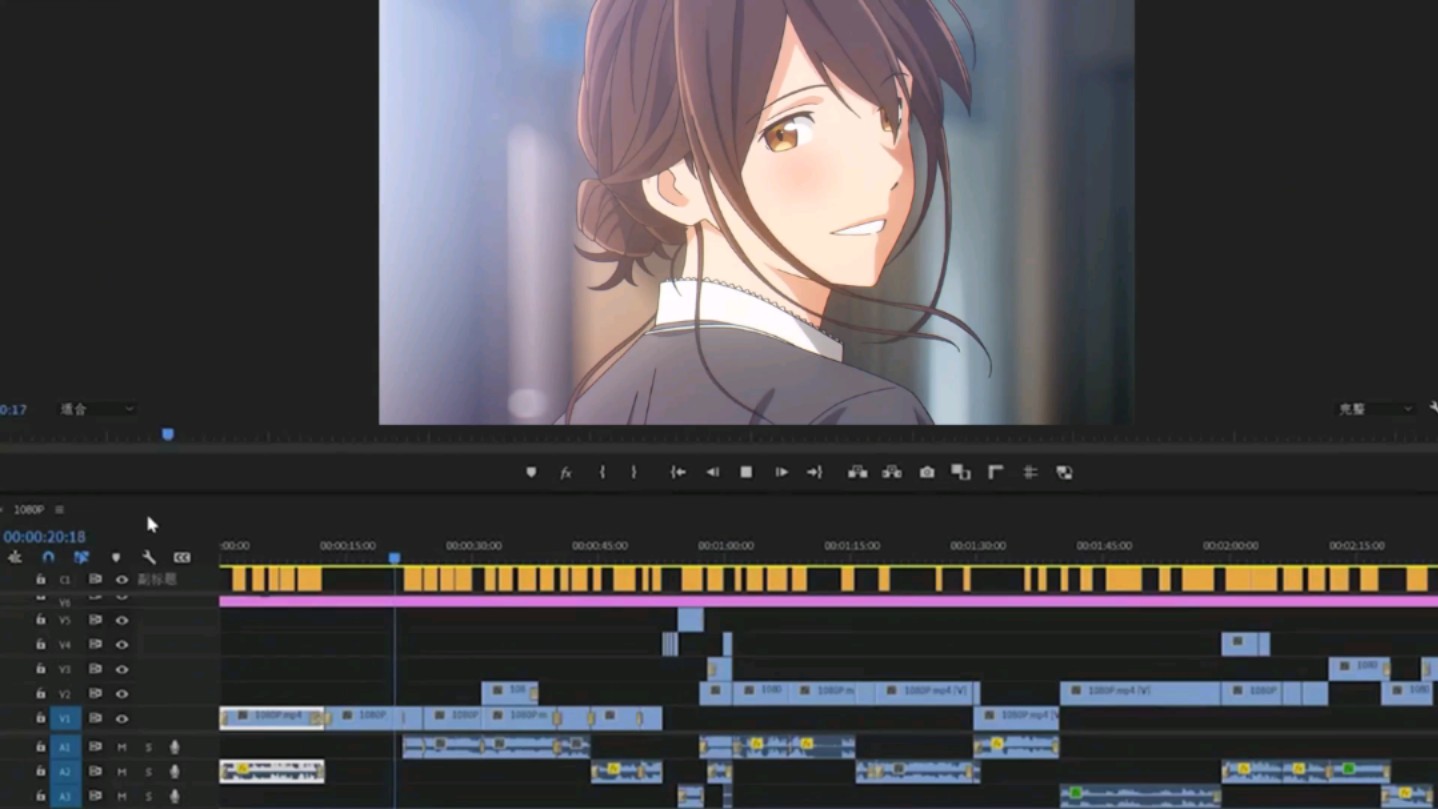Select the first 1080P.mp4 clip on V1
1438x809 pixels.
point(272,718)
